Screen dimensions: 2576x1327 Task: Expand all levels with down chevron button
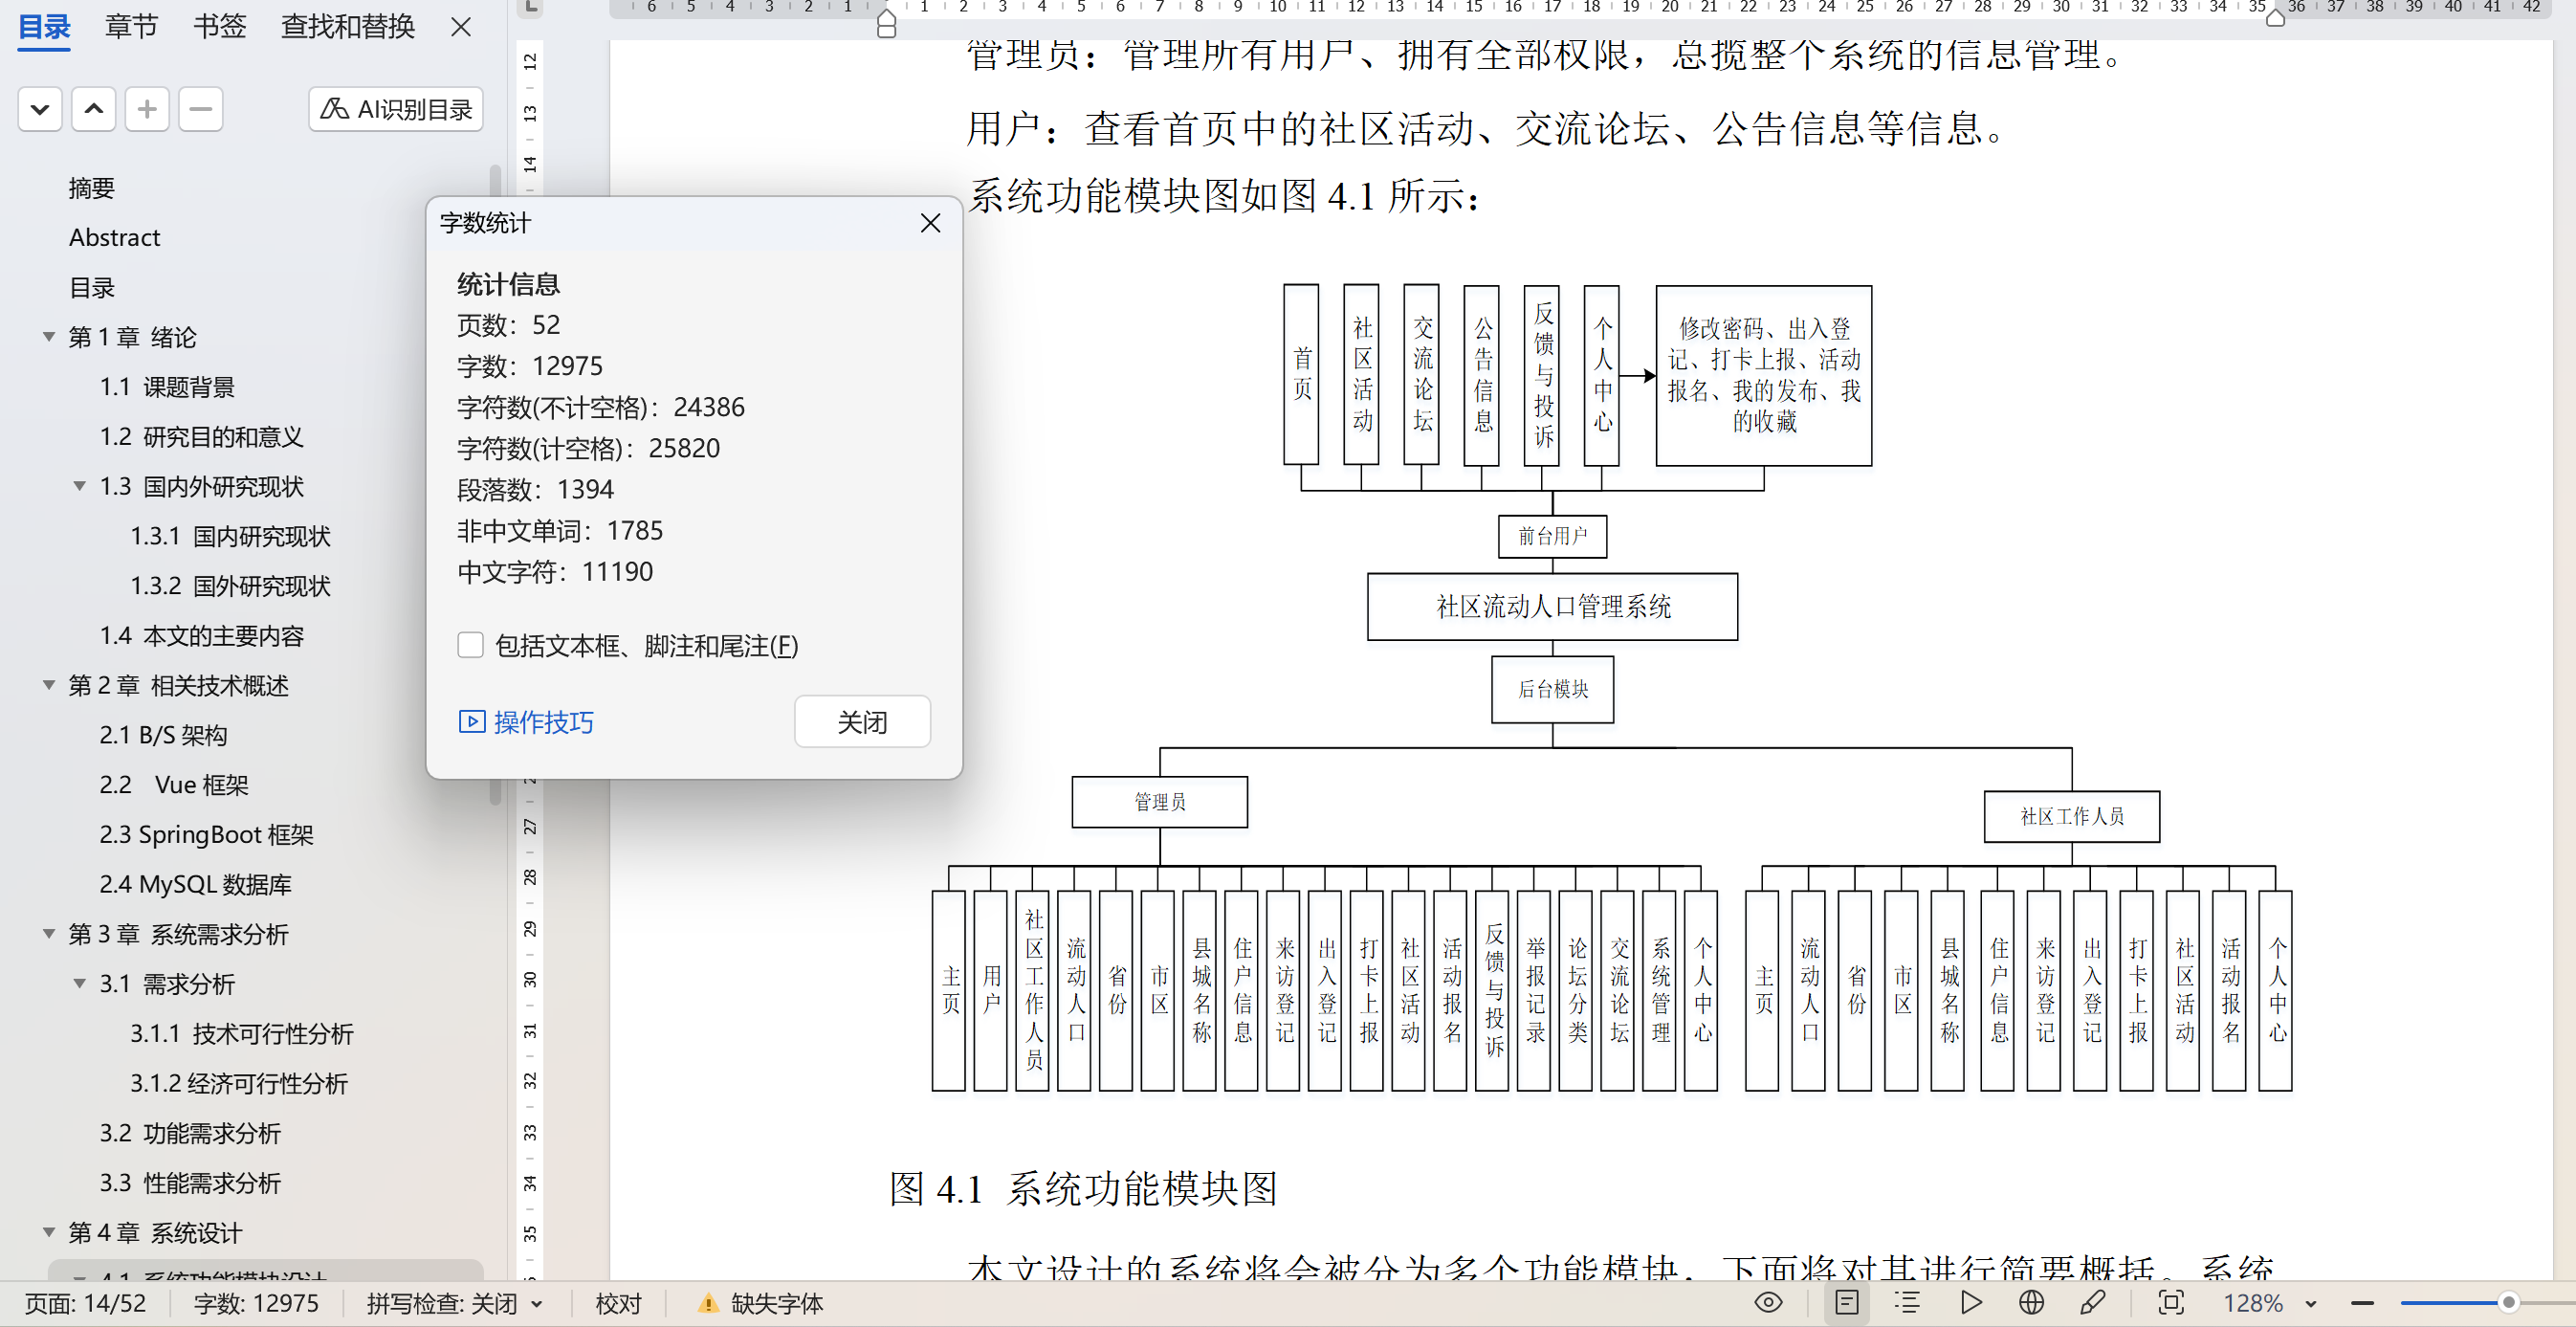(x=40, y=109)
